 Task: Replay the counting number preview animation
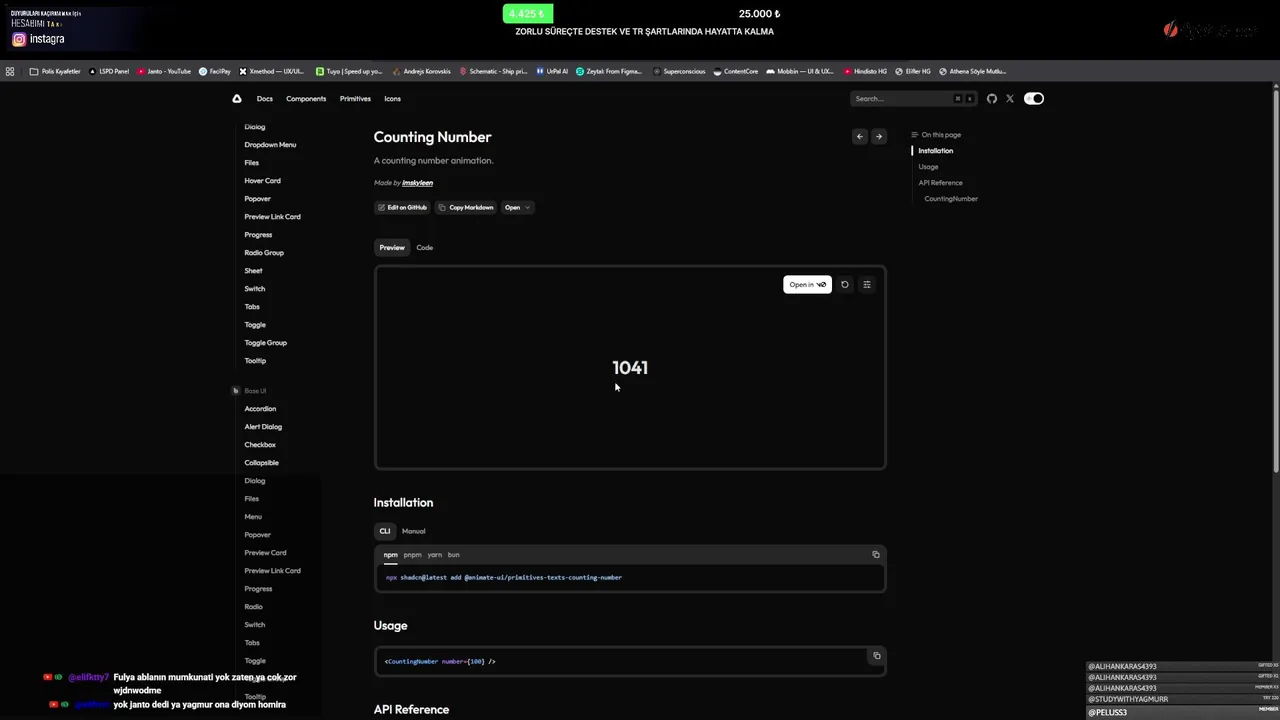845,284
